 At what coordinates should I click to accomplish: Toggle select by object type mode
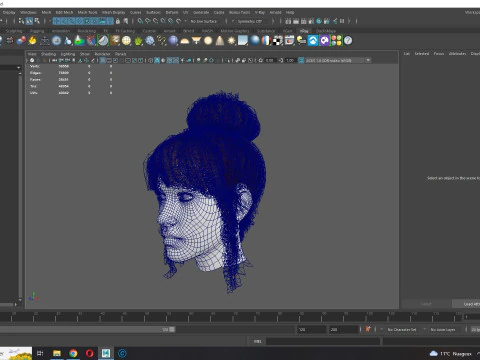click(x=29, y=21)
